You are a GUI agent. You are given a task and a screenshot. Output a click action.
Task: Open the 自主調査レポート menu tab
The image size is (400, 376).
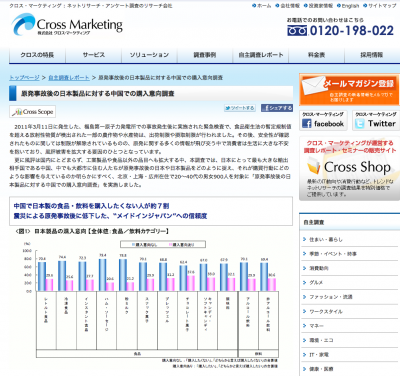(x=261, y=55)
